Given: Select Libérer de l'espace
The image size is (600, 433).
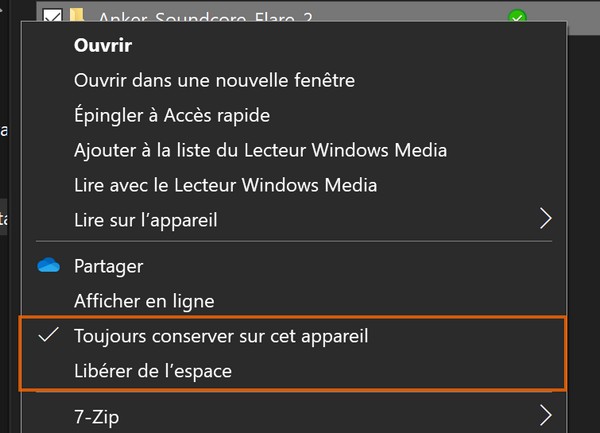Looking at the screenshot, I should (x=153, y=371).
